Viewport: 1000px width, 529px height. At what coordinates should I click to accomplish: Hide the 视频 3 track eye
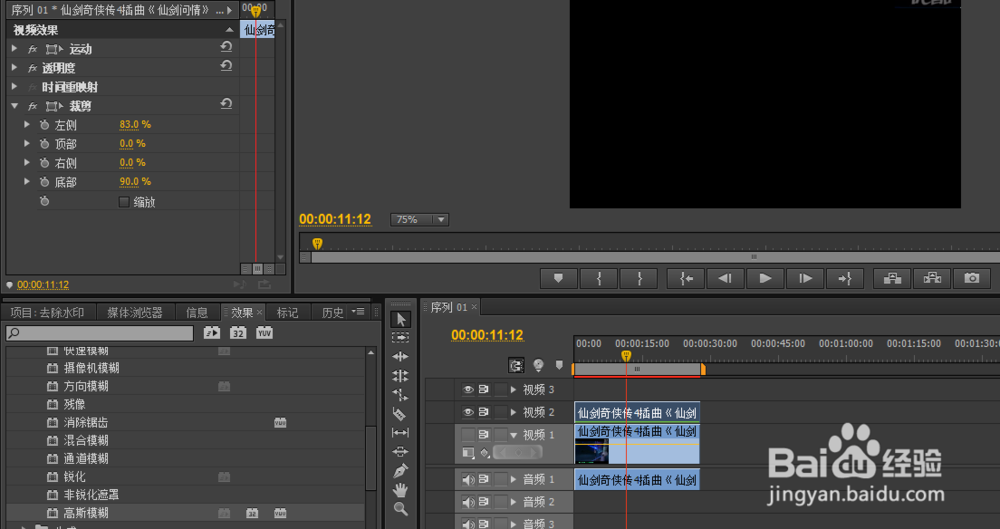click(x=468, y=389)
